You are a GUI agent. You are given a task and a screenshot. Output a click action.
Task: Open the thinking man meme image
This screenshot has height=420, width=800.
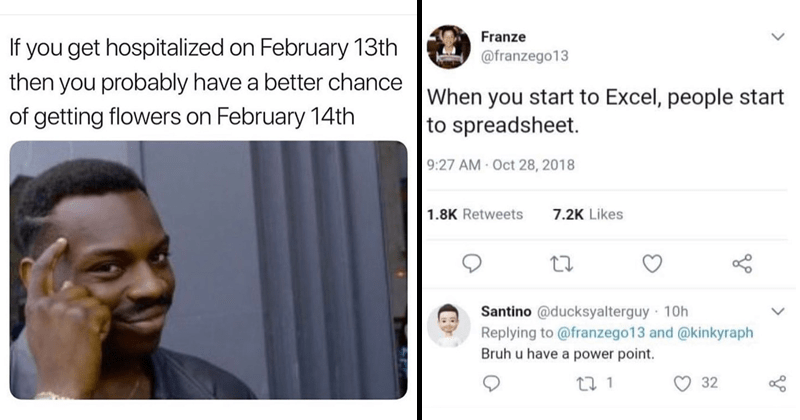tap(209, 270)
